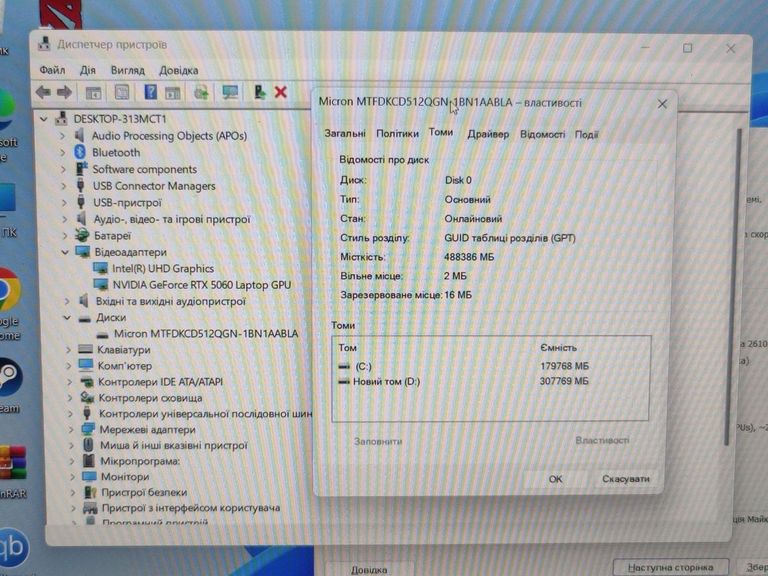Switch to the Загальні tab
The image size is (768, 576).
345,133
